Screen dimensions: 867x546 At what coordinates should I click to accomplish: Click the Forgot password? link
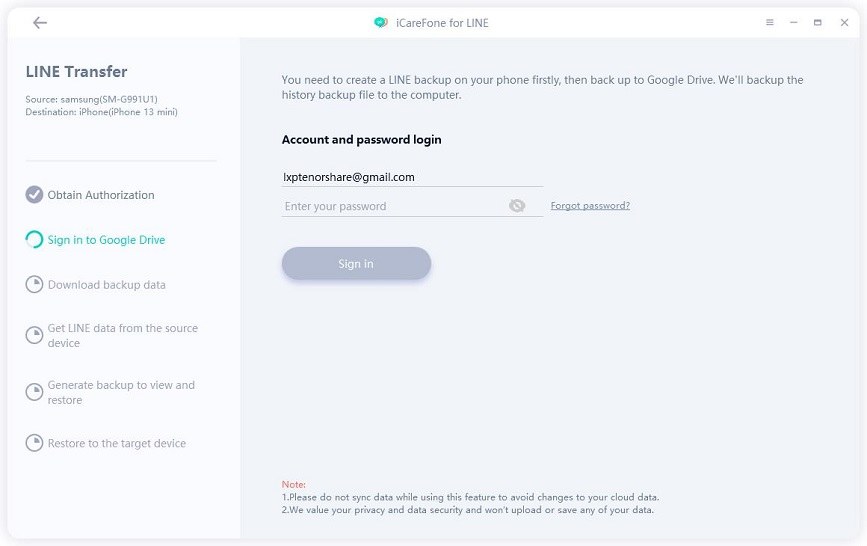click(590, 206)
